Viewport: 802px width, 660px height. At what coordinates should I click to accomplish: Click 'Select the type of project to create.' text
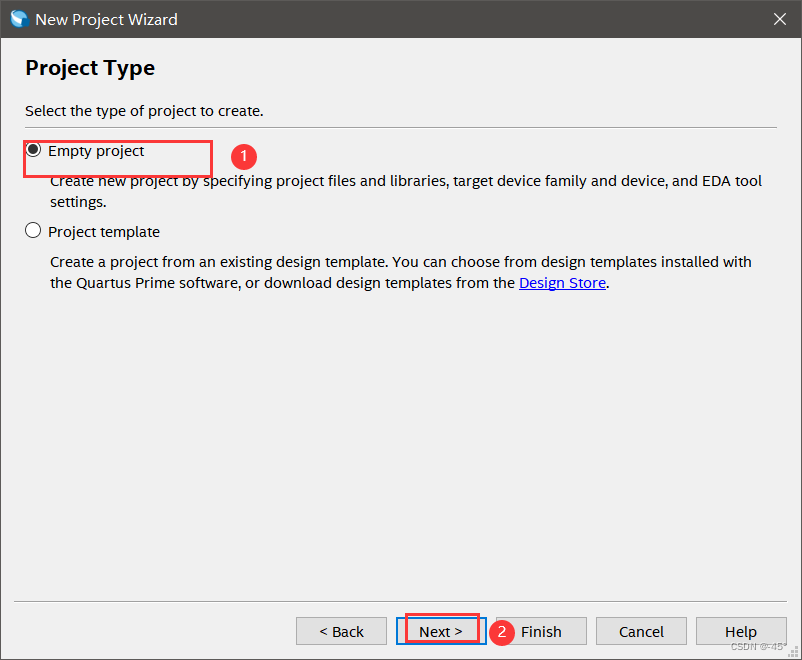(144, 111)
